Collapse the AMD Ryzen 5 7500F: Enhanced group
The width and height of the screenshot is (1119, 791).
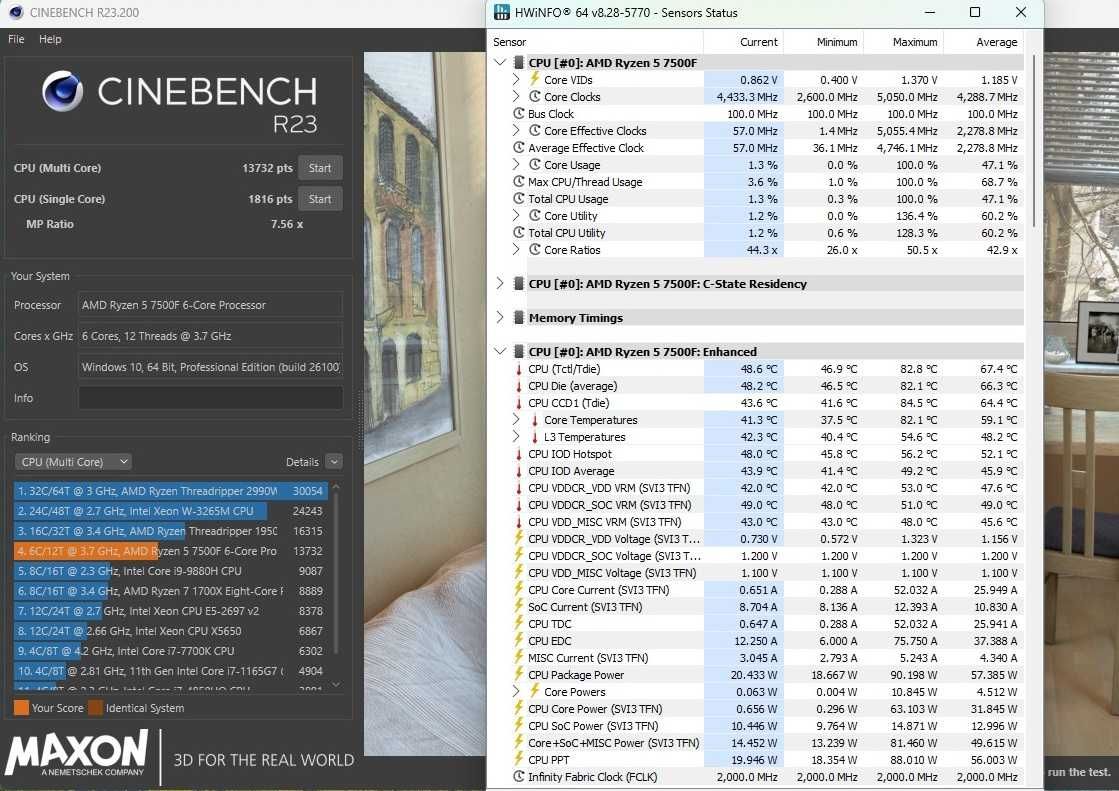pos(500,352)
